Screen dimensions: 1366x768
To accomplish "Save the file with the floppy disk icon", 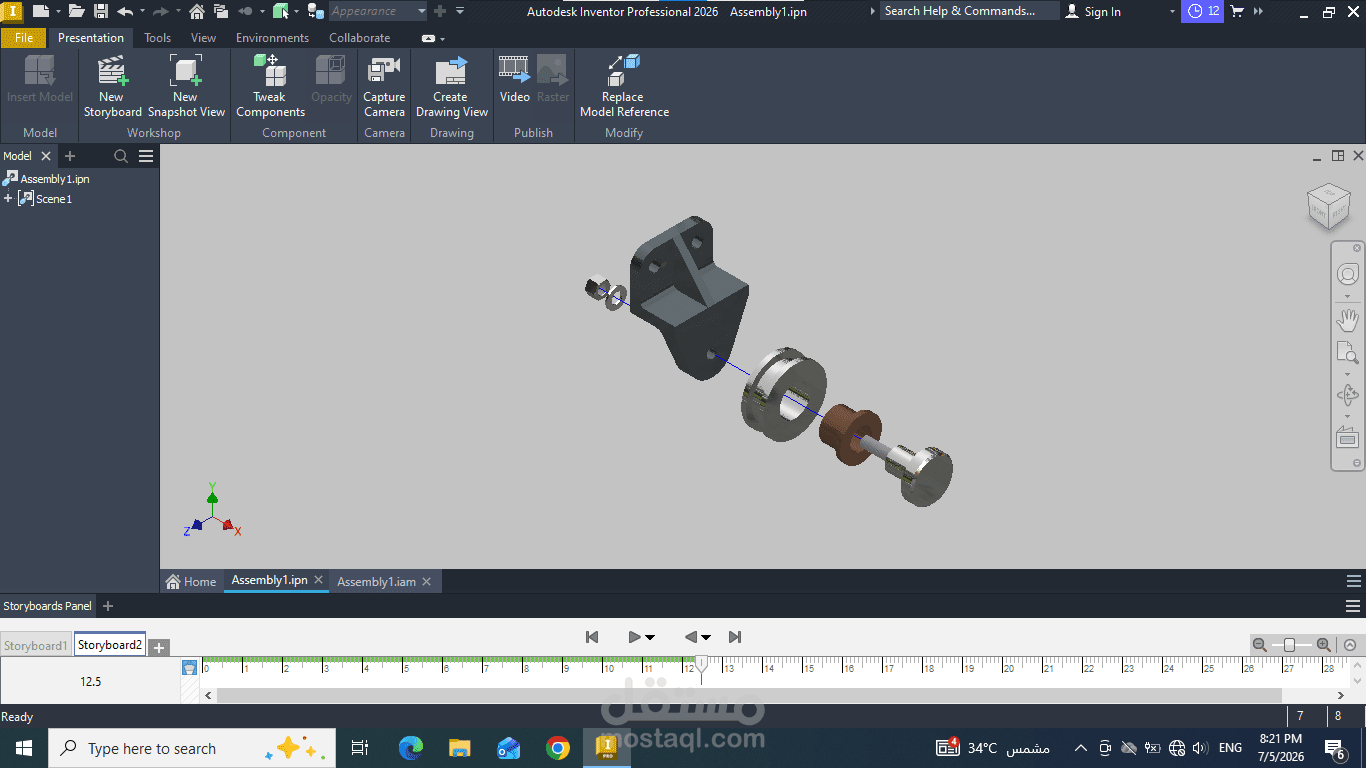I will click(101, 11).
